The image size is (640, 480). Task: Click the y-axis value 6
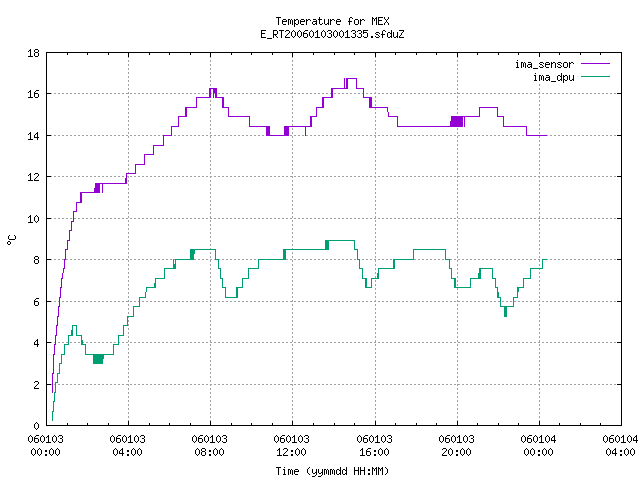pos(37,302)
